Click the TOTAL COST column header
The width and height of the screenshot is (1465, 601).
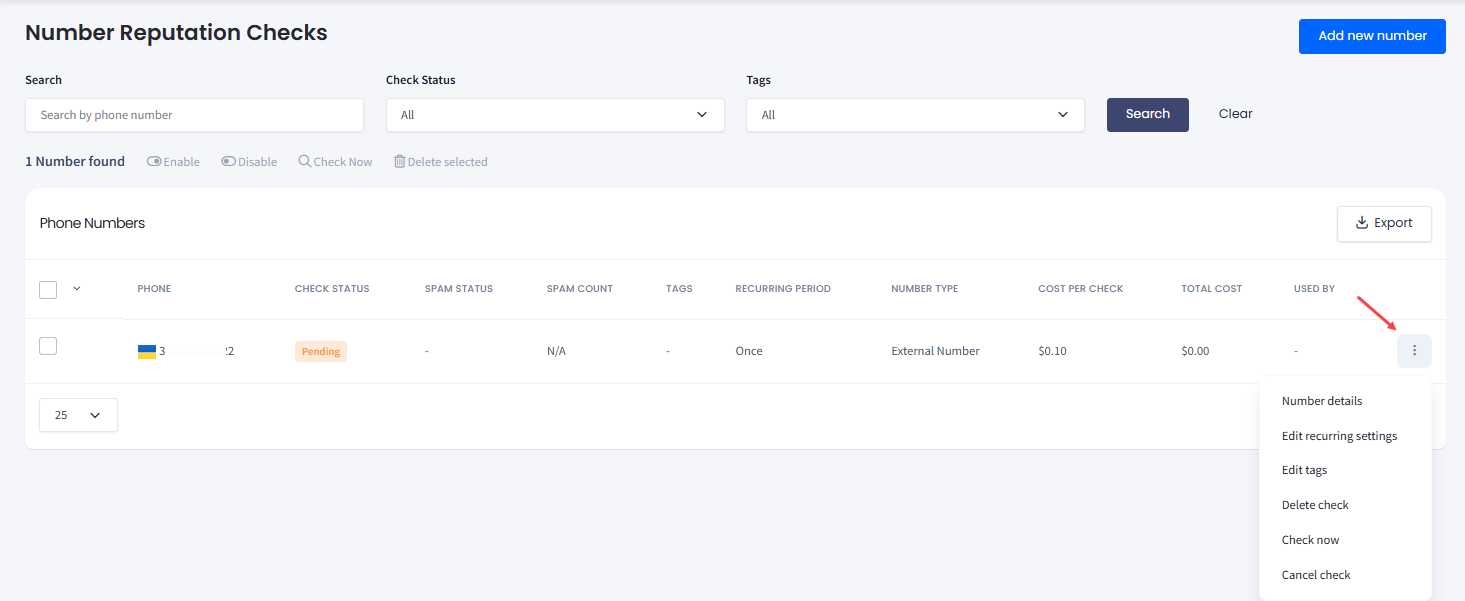(1212, 289)
